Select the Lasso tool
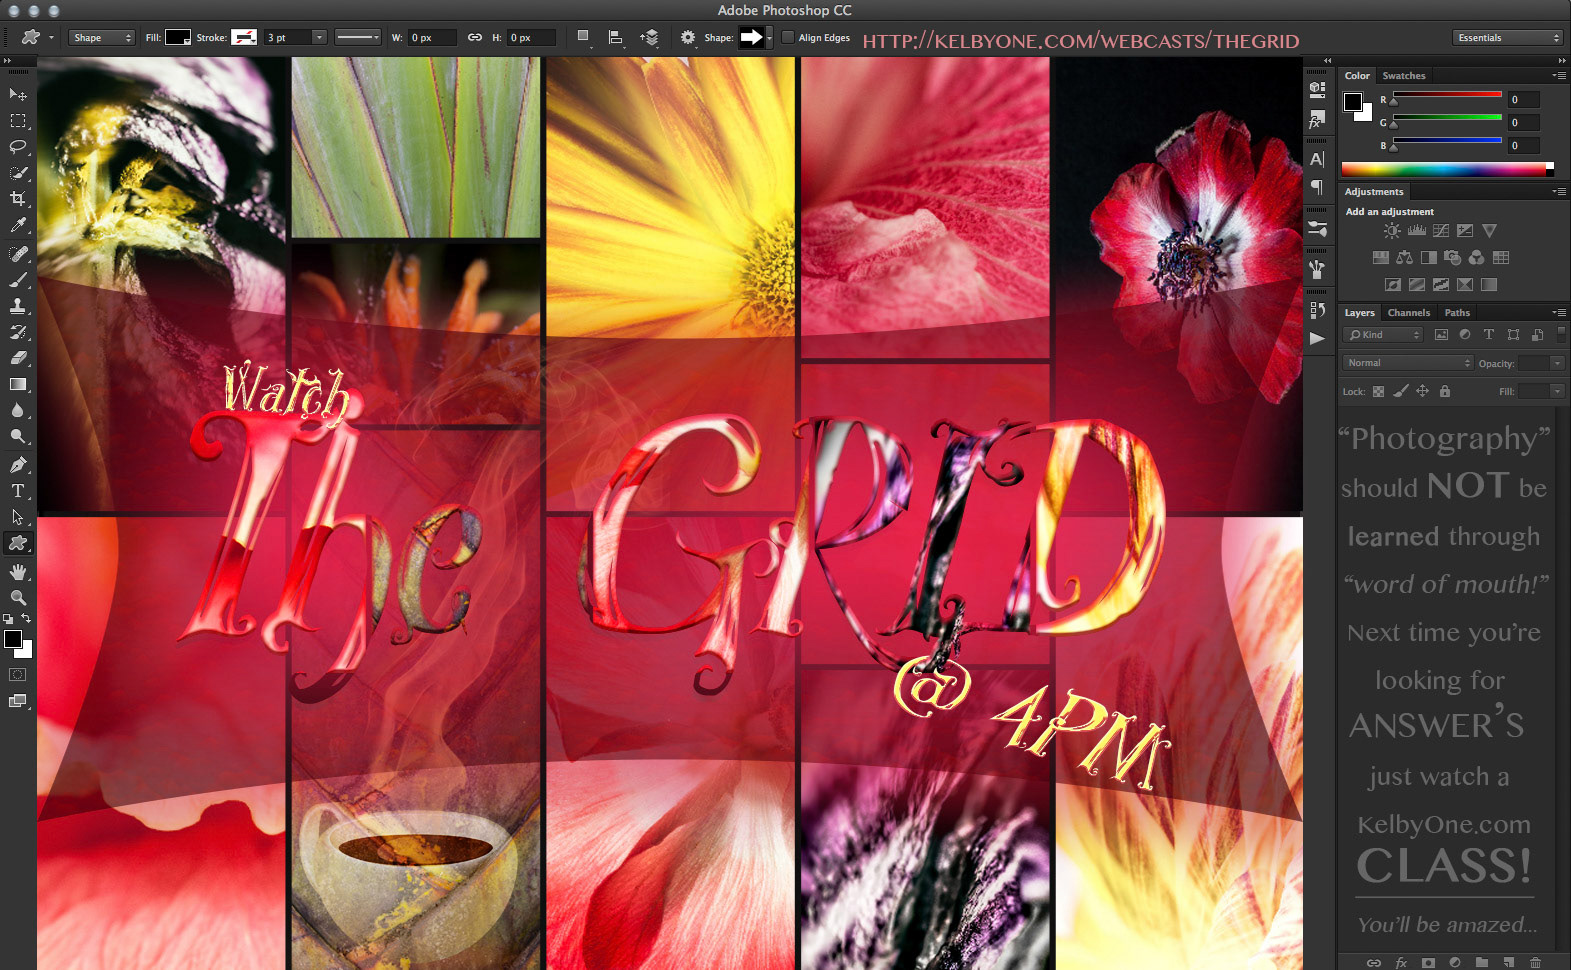This screenshot has width=1571, height=970. click(18, 146)
